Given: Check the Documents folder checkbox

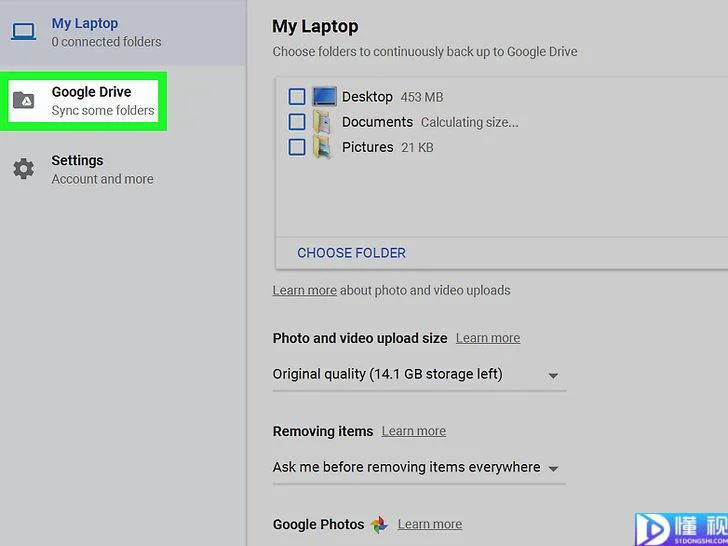Looking at the screenshot, I should pyautogui.click(x=297, y=122).
